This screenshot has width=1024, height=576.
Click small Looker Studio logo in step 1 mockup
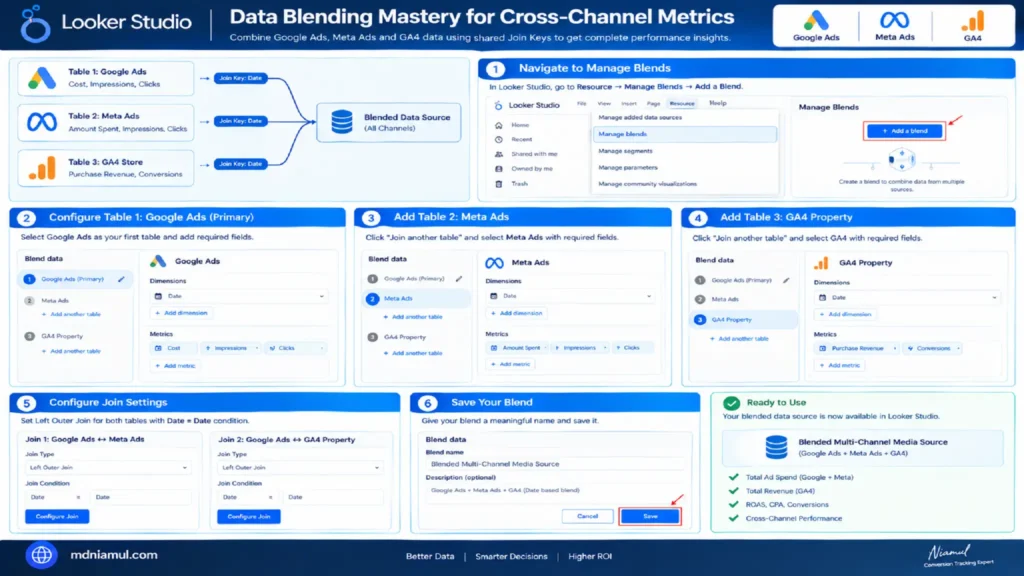tap(498, 105)
